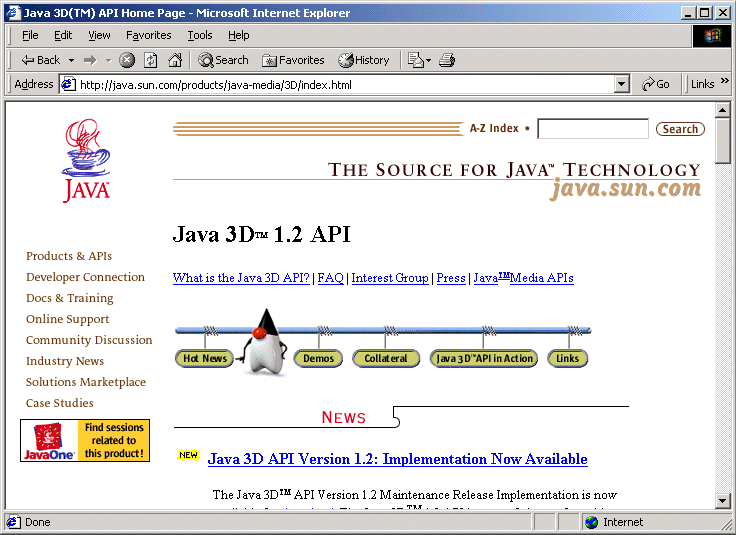Refresh the page with the Refresh icon
The width and height of the screenshot is (736, 535).
(x=151, y=60)
